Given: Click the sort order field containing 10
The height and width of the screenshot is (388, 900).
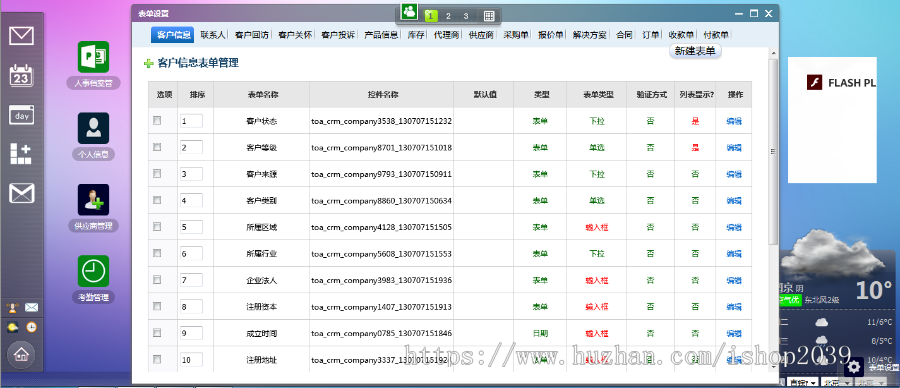Looking at the screenshot, I should point(191,360).
